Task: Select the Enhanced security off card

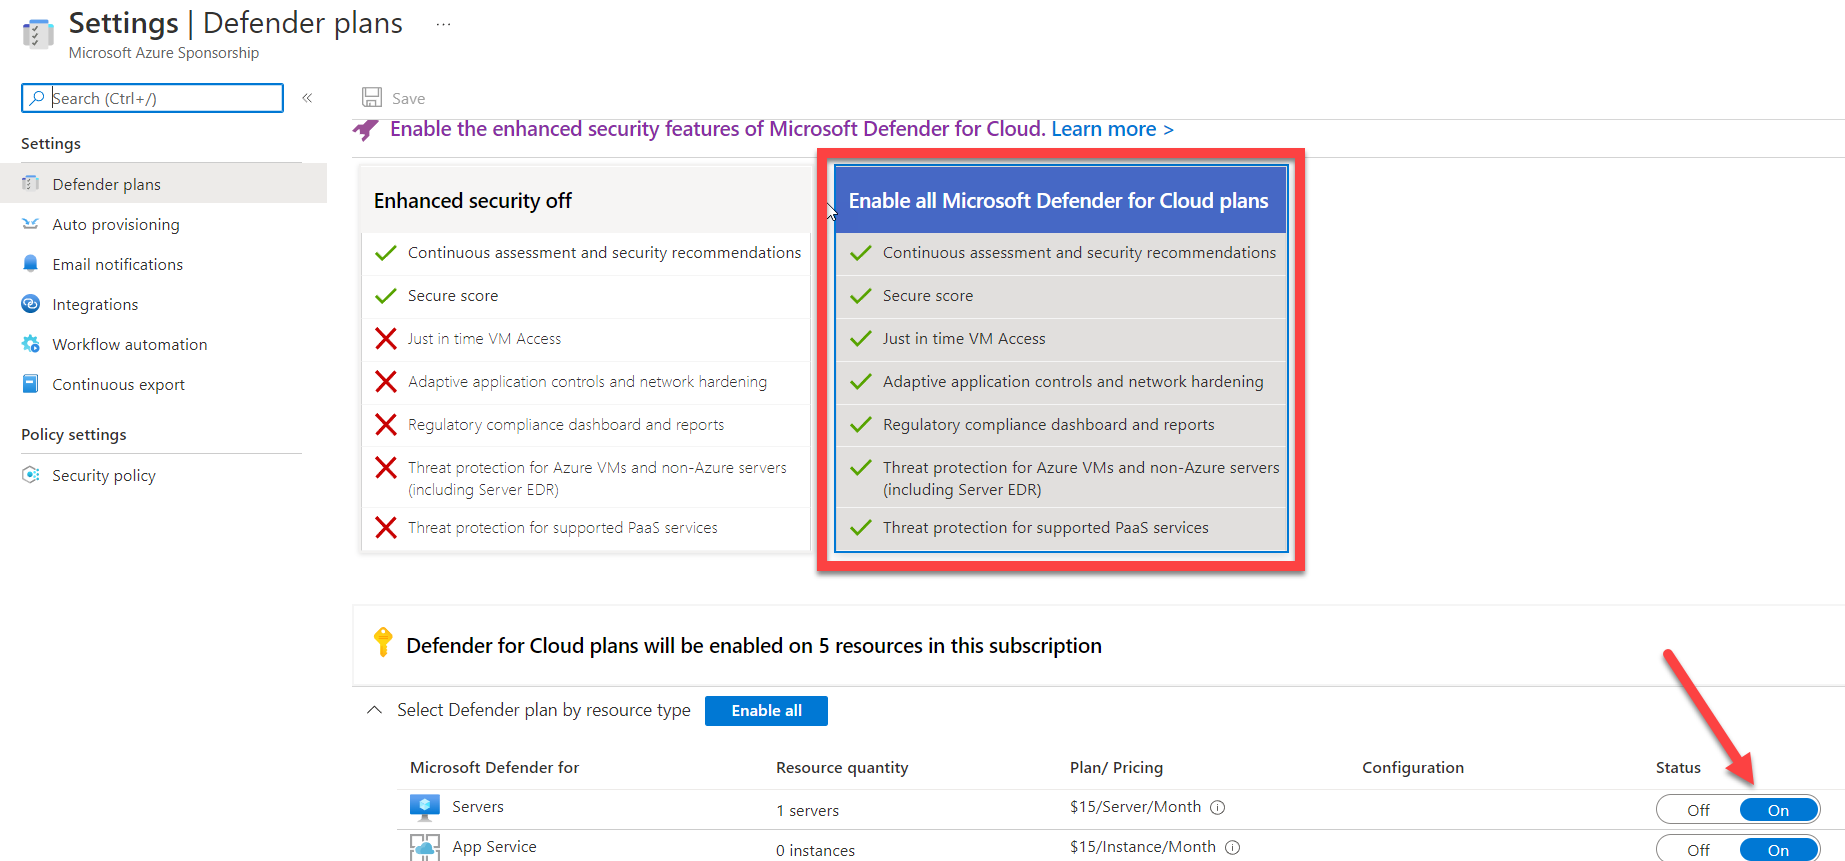Action: click(586, 358)
